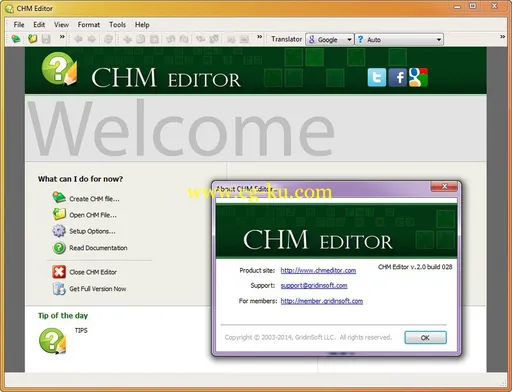Click the CHM Editor logo in banner
Image resolution: width=512 pixels, height=392 pixels.
(x=59, y=69)
